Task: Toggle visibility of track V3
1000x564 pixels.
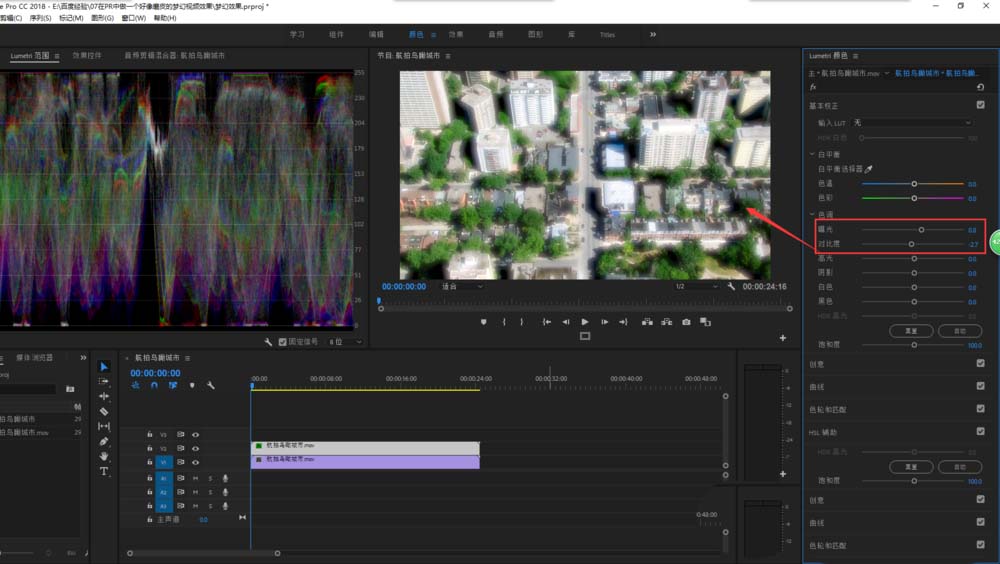Action: click(195, 434)
